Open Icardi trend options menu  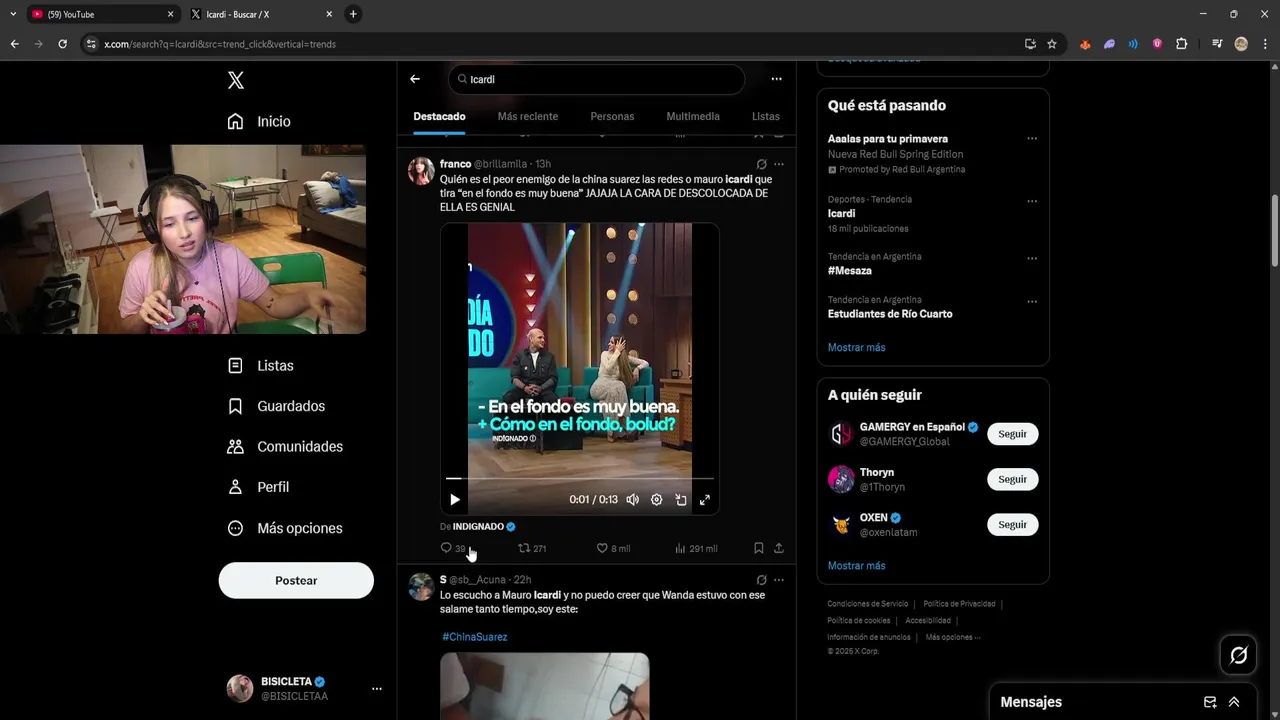1032,200
